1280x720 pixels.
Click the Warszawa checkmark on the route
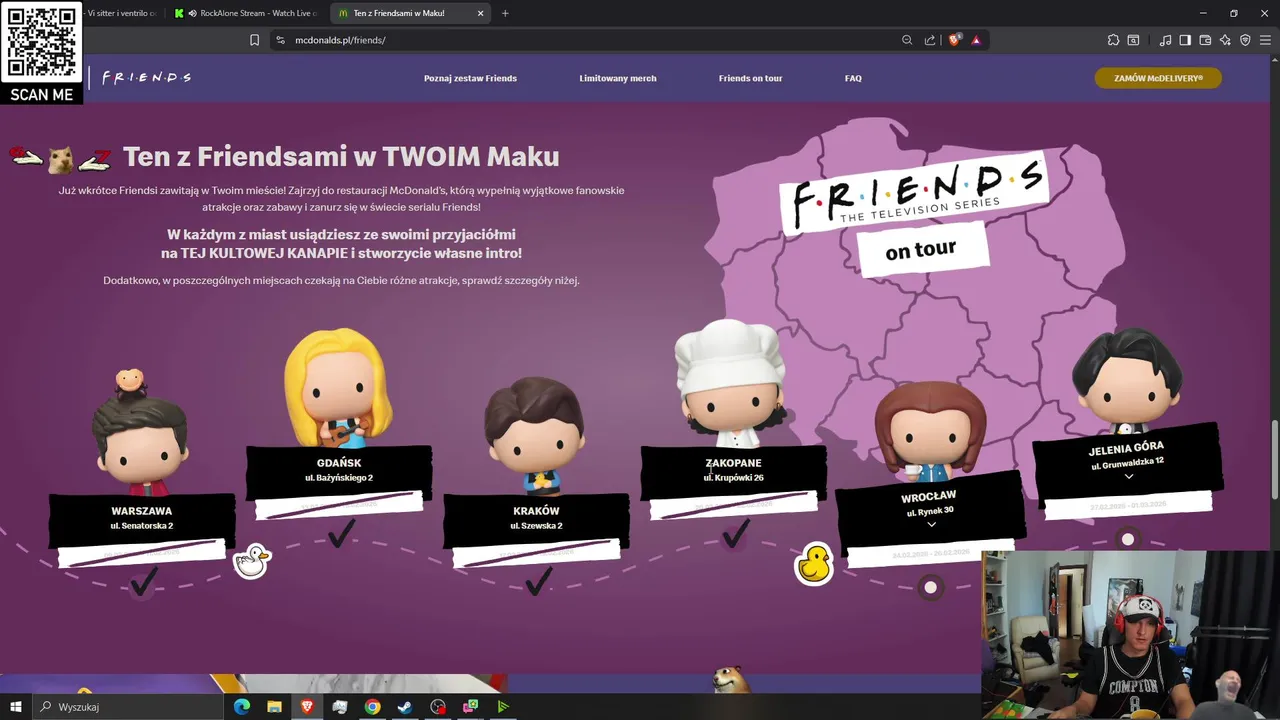[x=144, y=582]
